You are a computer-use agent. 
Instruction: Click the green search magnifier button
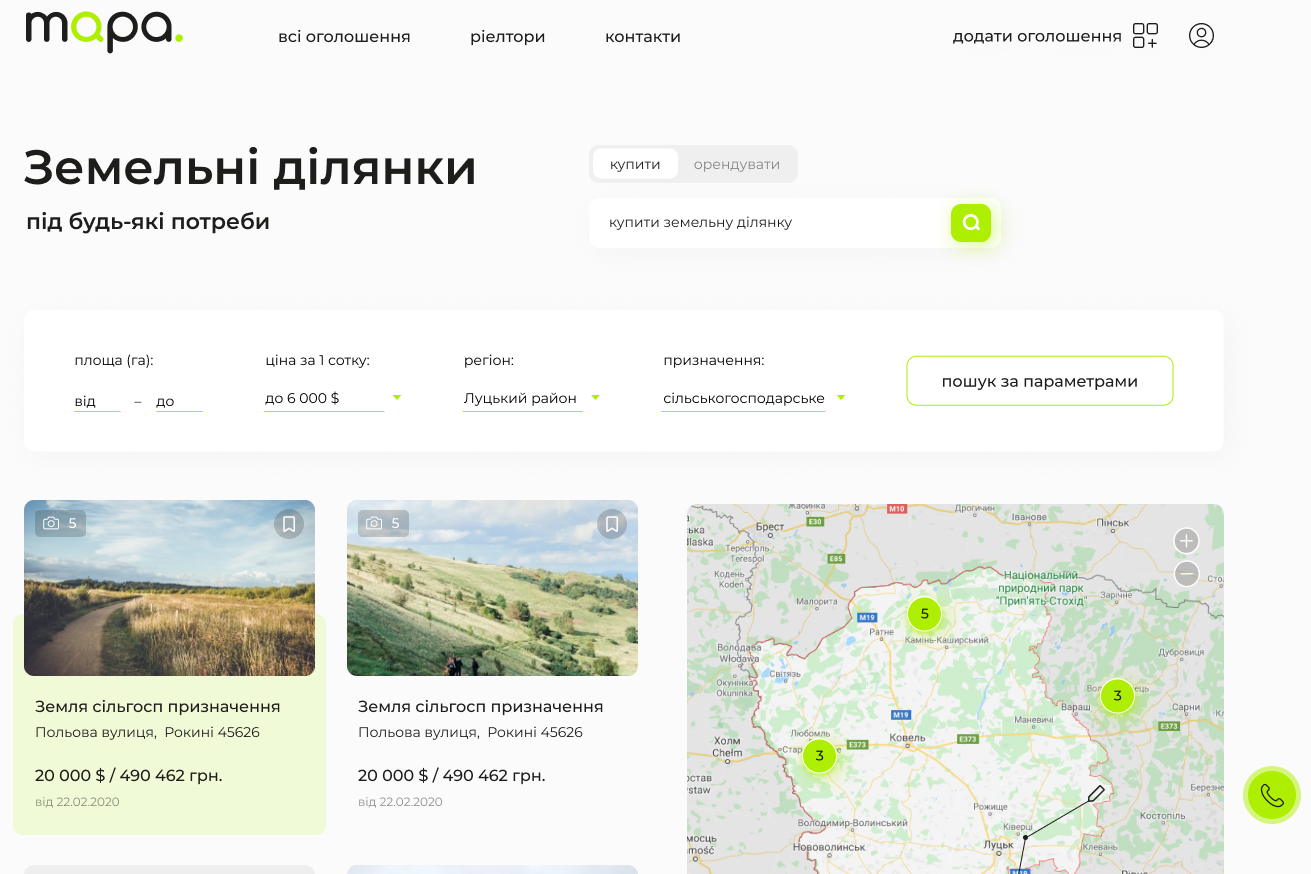(x=970, y=223)
